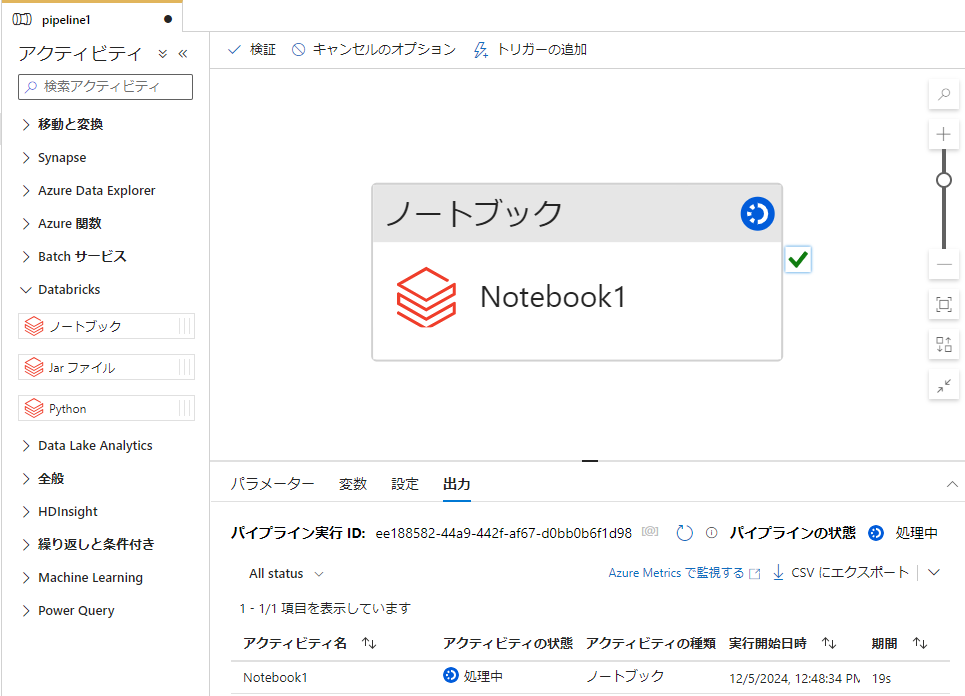Image resolution: width=965 pixels, height=696 pixels.
Task: Click the collapse canvas arrows icon
Action: [x=943, y=386]
